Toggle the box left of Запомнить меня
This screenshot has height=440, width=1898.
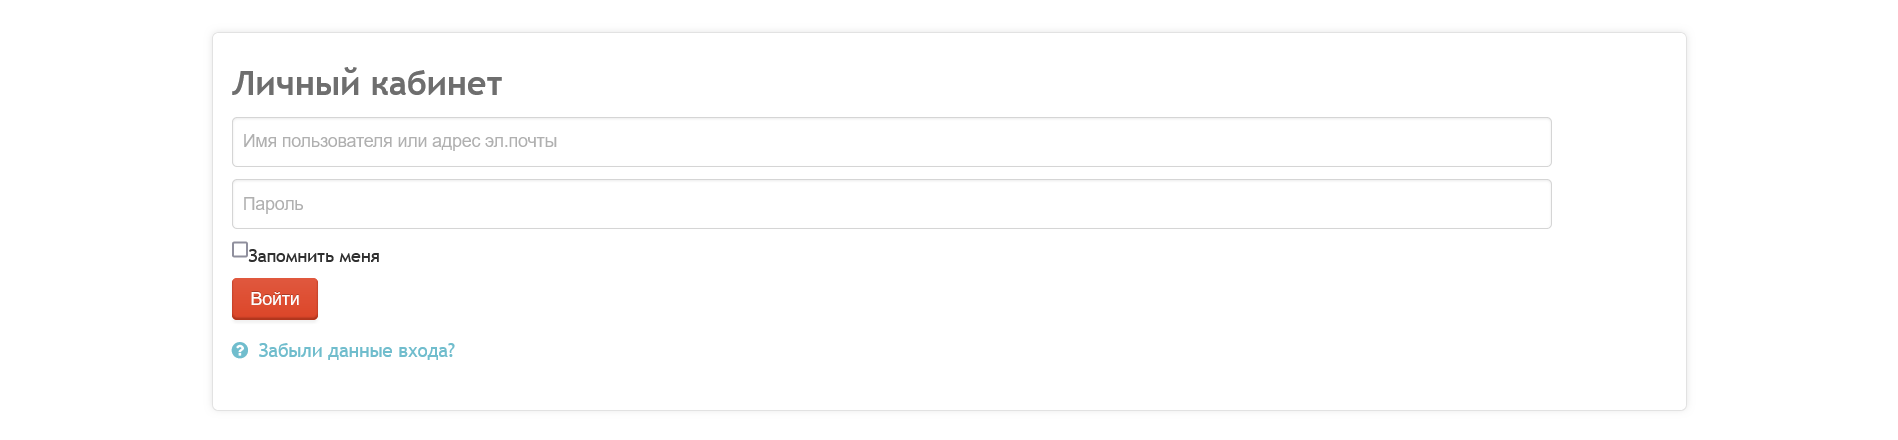240,250
